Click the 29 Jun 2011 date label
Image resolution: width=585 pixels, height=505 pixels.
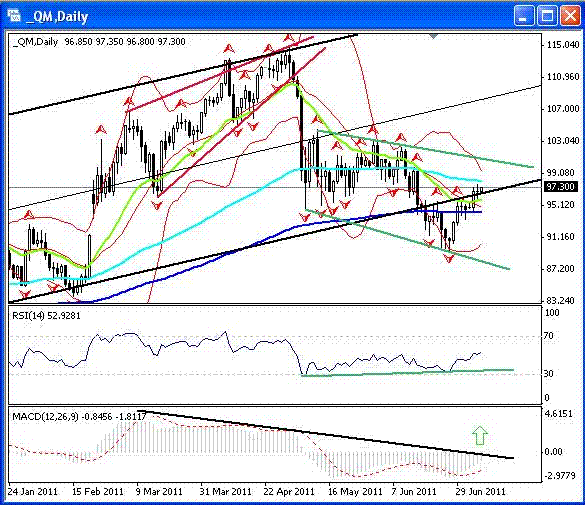[481, 492]
